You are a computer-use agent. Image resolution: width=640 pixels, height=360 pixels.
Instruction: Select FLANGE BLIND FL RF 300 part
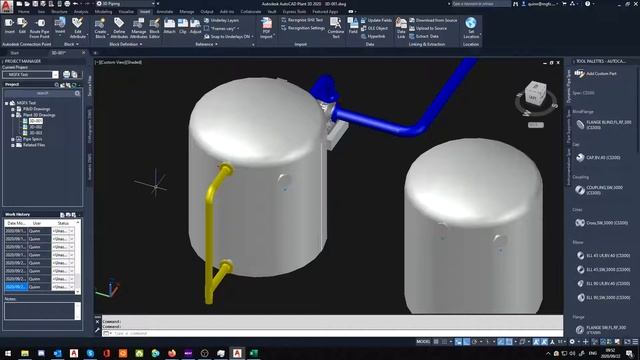click(x=604, y=124)
